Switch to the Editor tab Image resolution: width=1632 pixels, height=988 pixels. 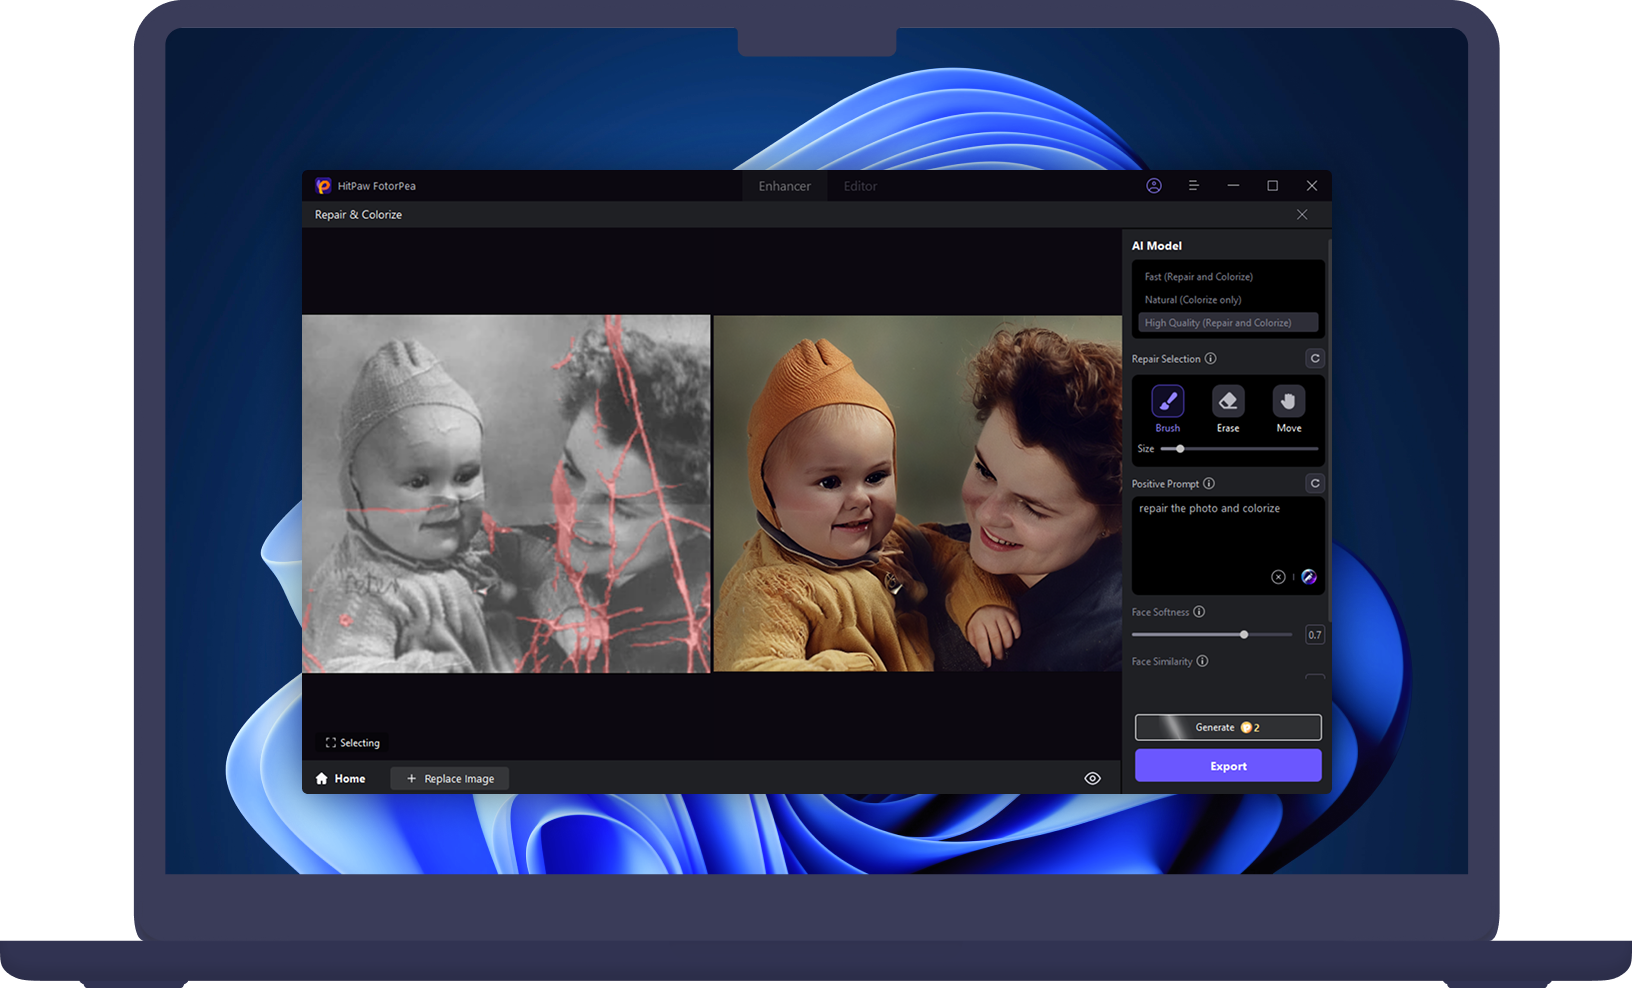pyautogui.click(x=860, y=187)
